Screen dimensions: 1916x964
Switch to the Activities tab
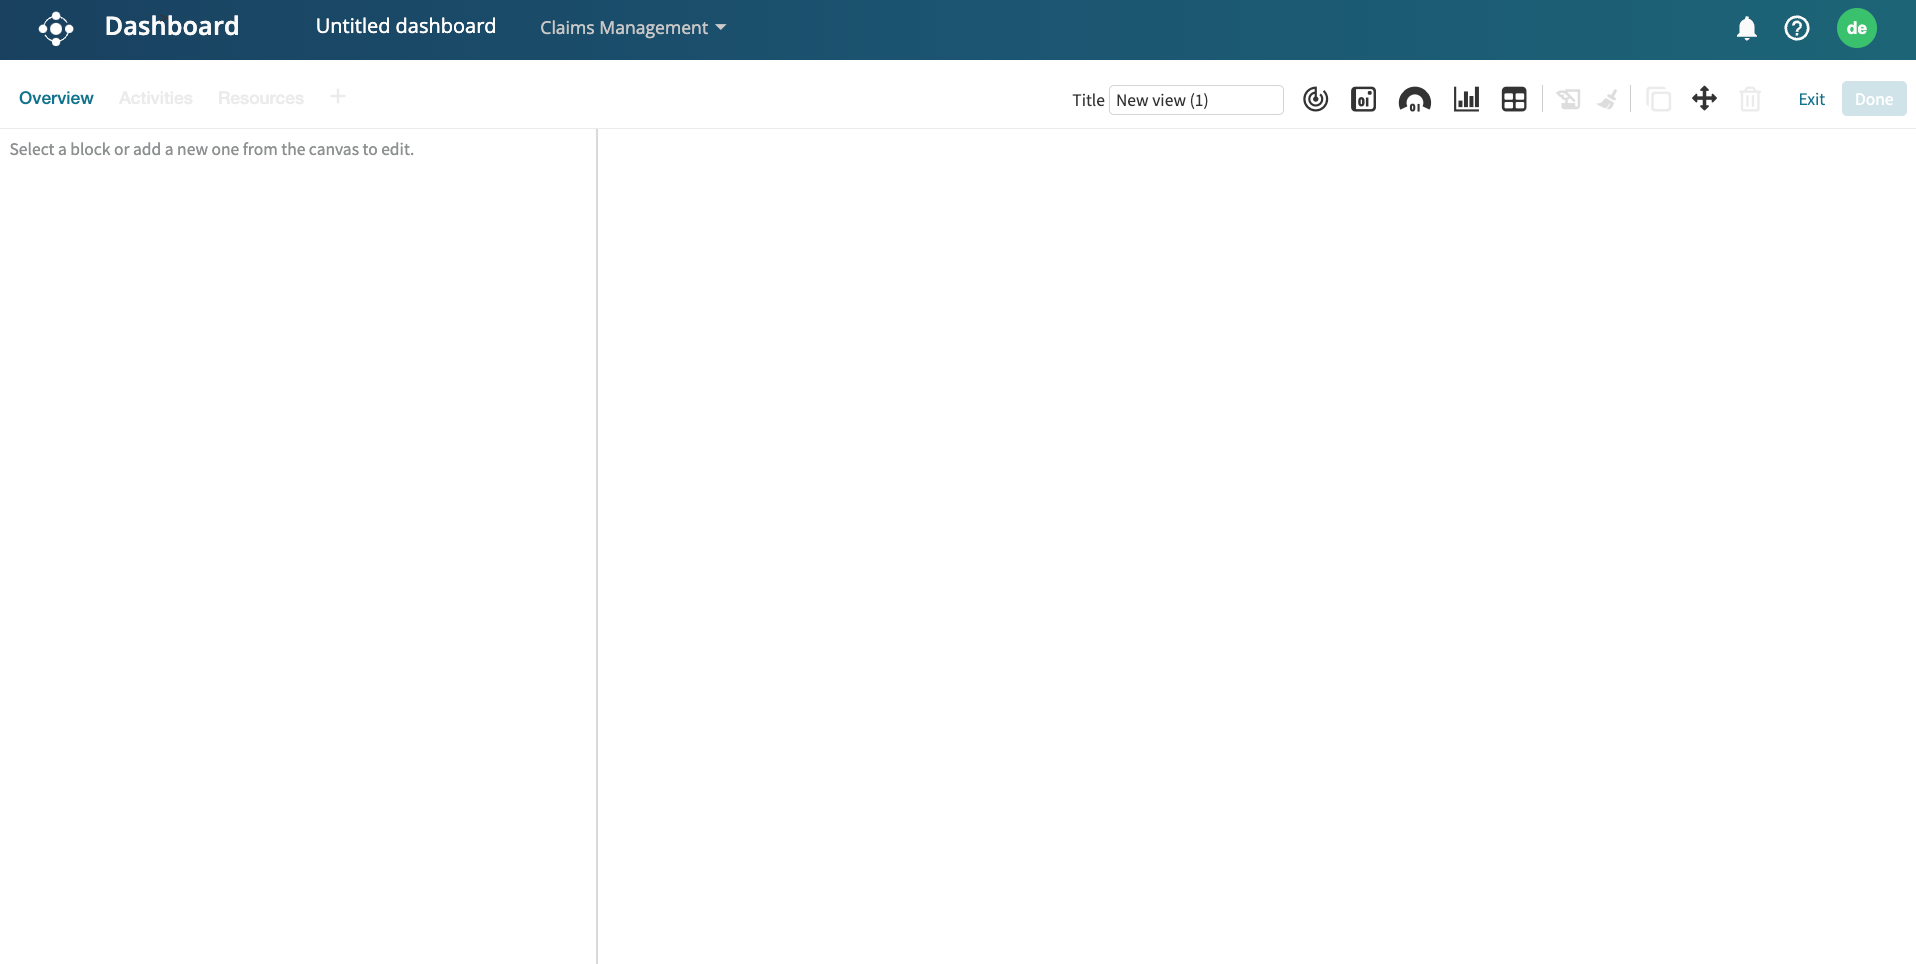pyautogui.click(x=155, y=98)
